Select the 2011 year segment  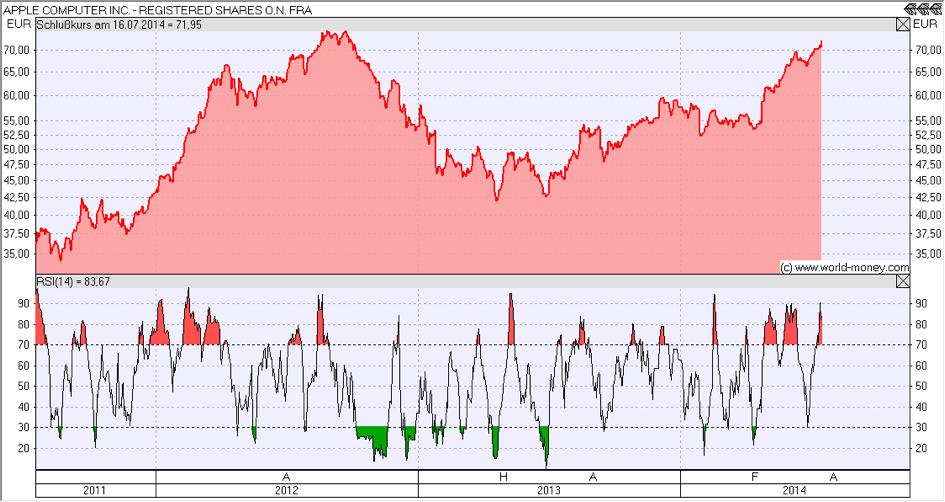[x=95, y=491]
